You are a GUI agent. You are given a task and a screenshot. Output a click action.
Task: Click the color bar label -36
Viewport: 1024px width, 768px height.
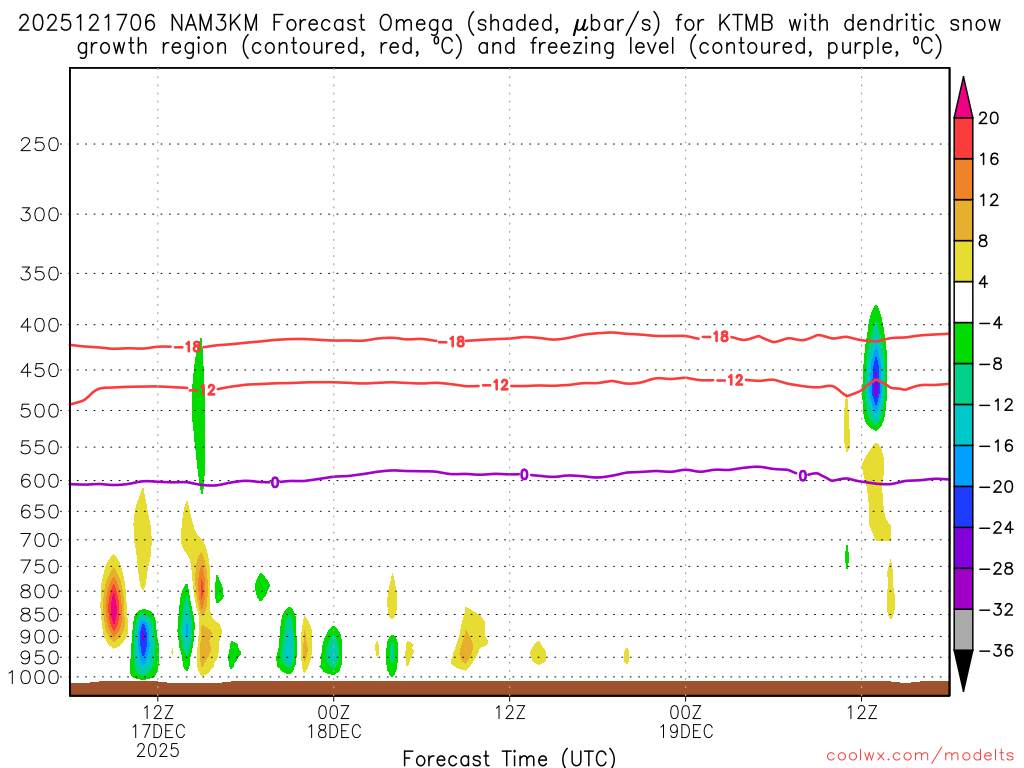pyautogui.click(x=996, y=650)
